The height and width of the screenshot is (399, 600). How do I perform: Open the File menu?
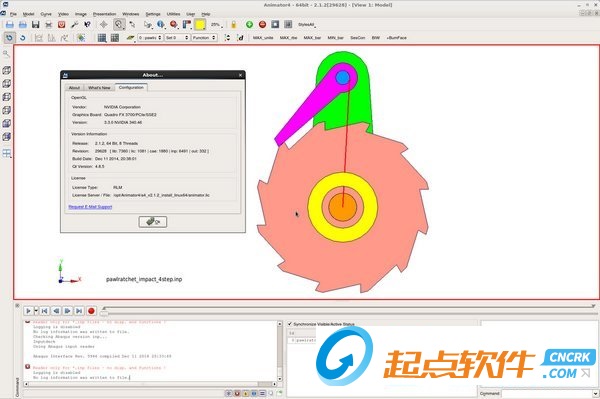point(13,14)
